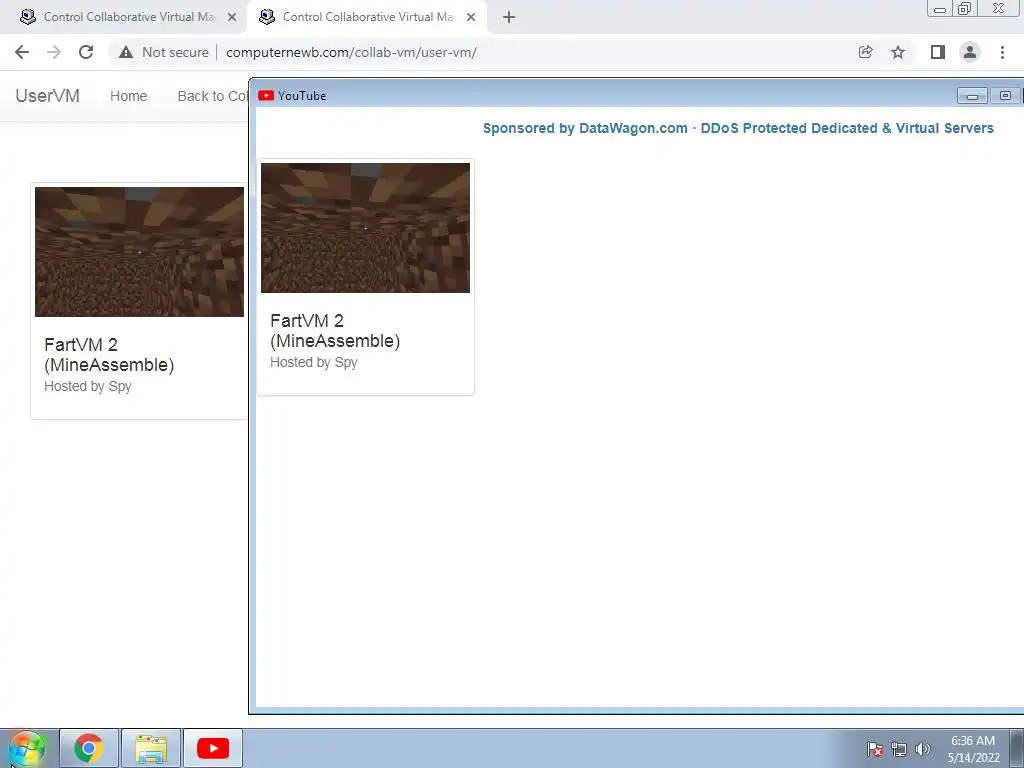The height and width of the screenshot is (768, 1024).
Task: Open File Explorer from taskbar
Action: click(151, 748)
